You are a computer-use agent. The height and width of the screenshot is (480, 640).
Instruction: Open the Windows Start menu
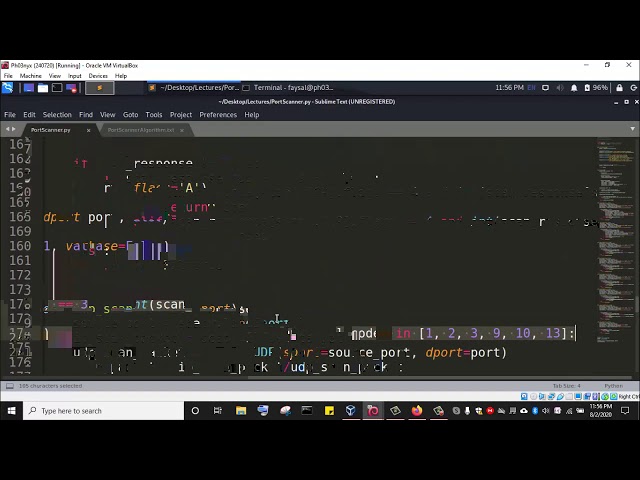(11, 411)
